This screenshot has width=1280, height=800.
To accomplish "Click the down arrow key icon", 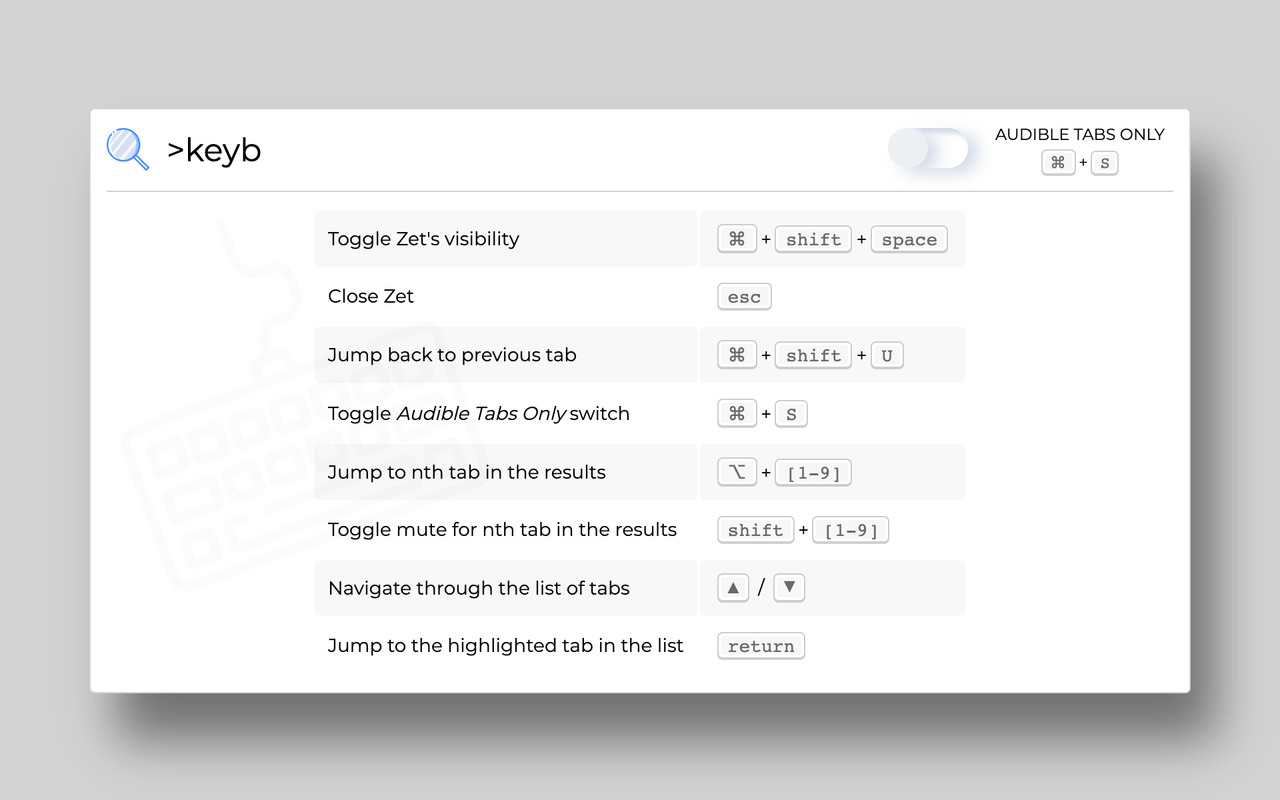I will pyautogui.click(x=789, y=588).
